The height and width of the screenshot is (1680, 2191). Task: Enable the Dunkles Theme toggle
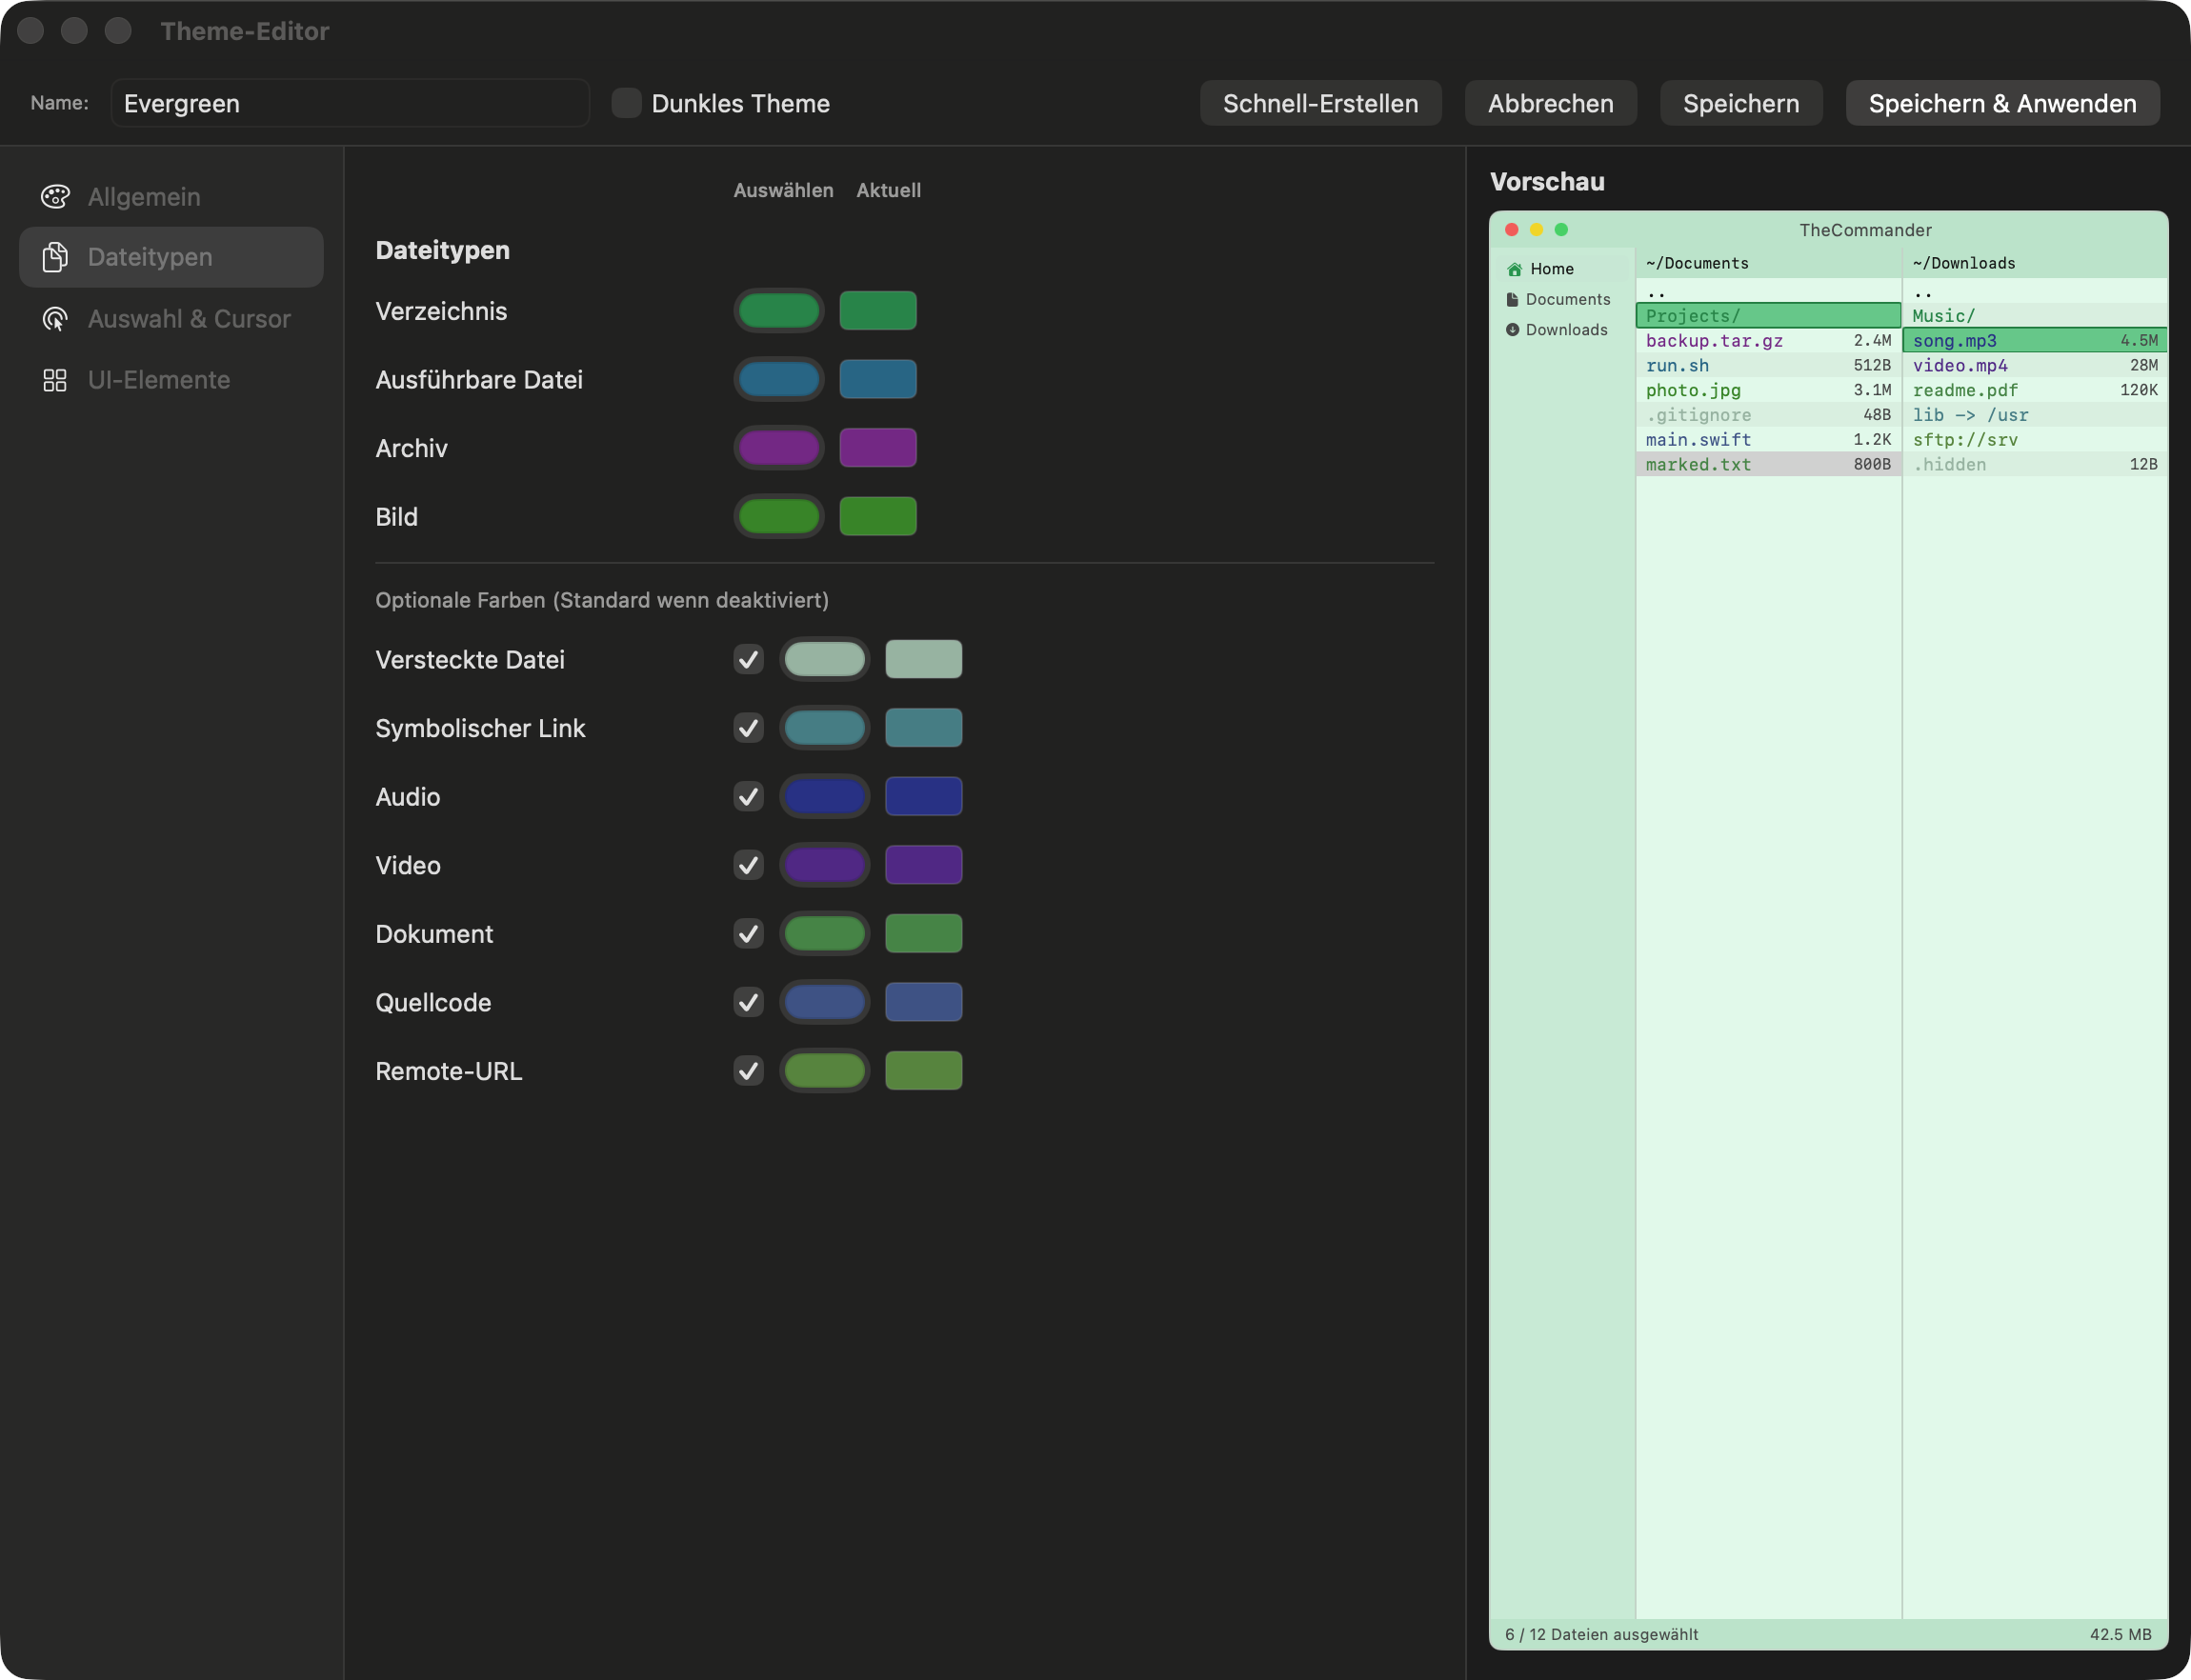click(x=625, y=103)
